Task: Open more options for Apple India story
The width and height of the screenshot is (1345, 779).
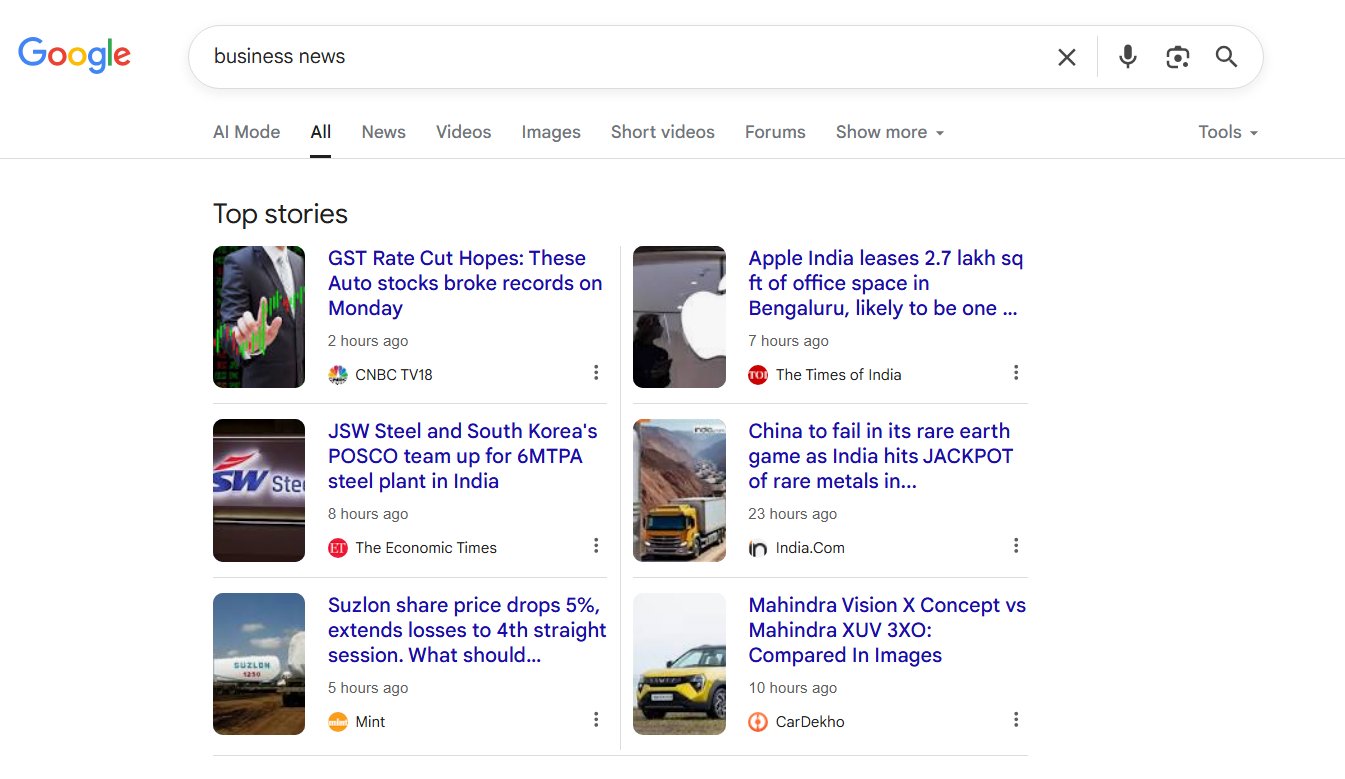Action: click(x=1016, y=373)
